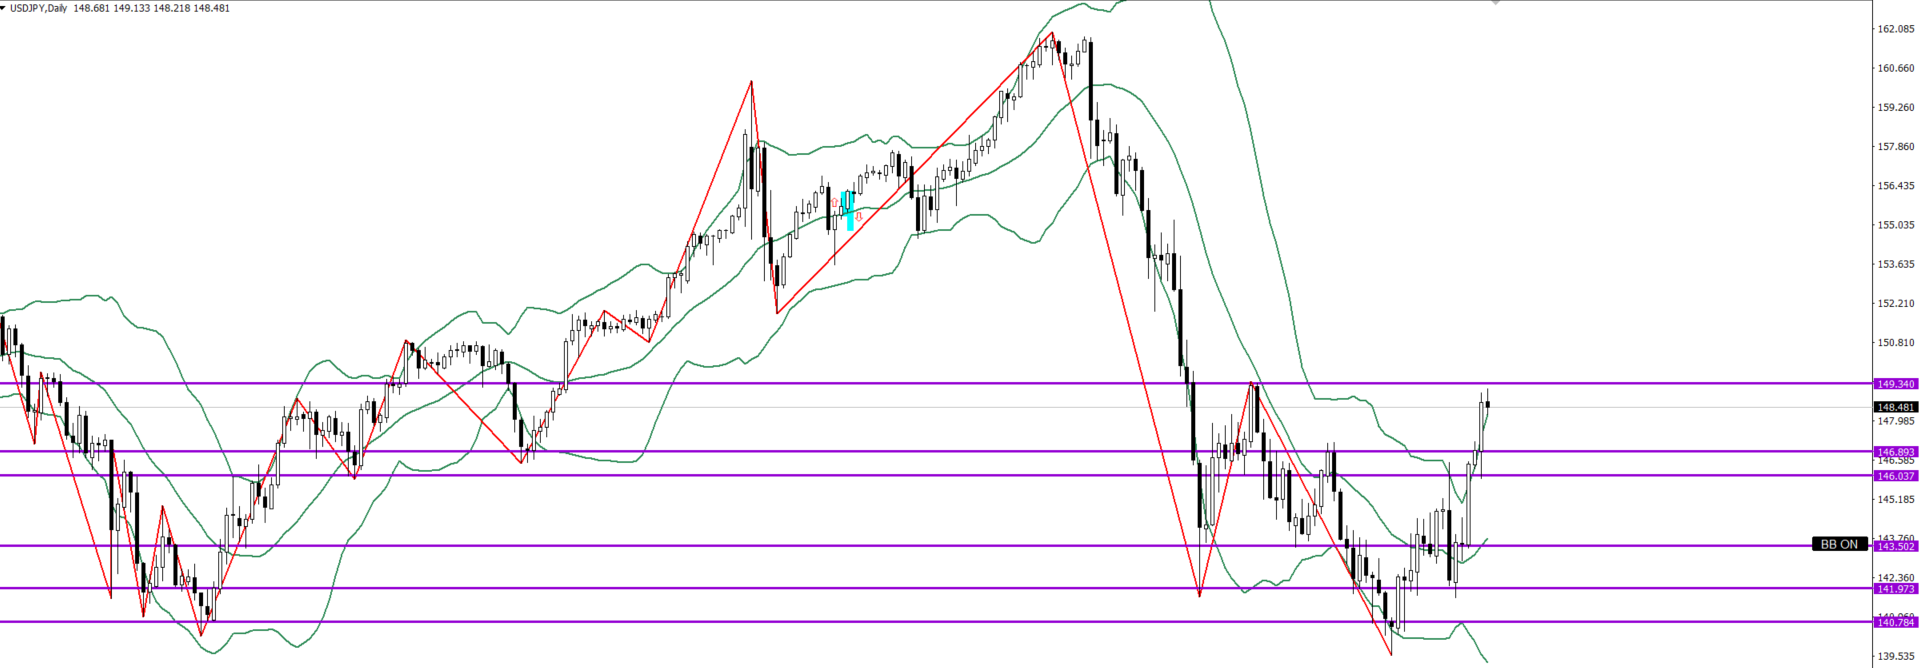Screen dimensions: 1922x668
Task: Select the 146.037 purple line price label
Action: click(x=1895, y=476)
